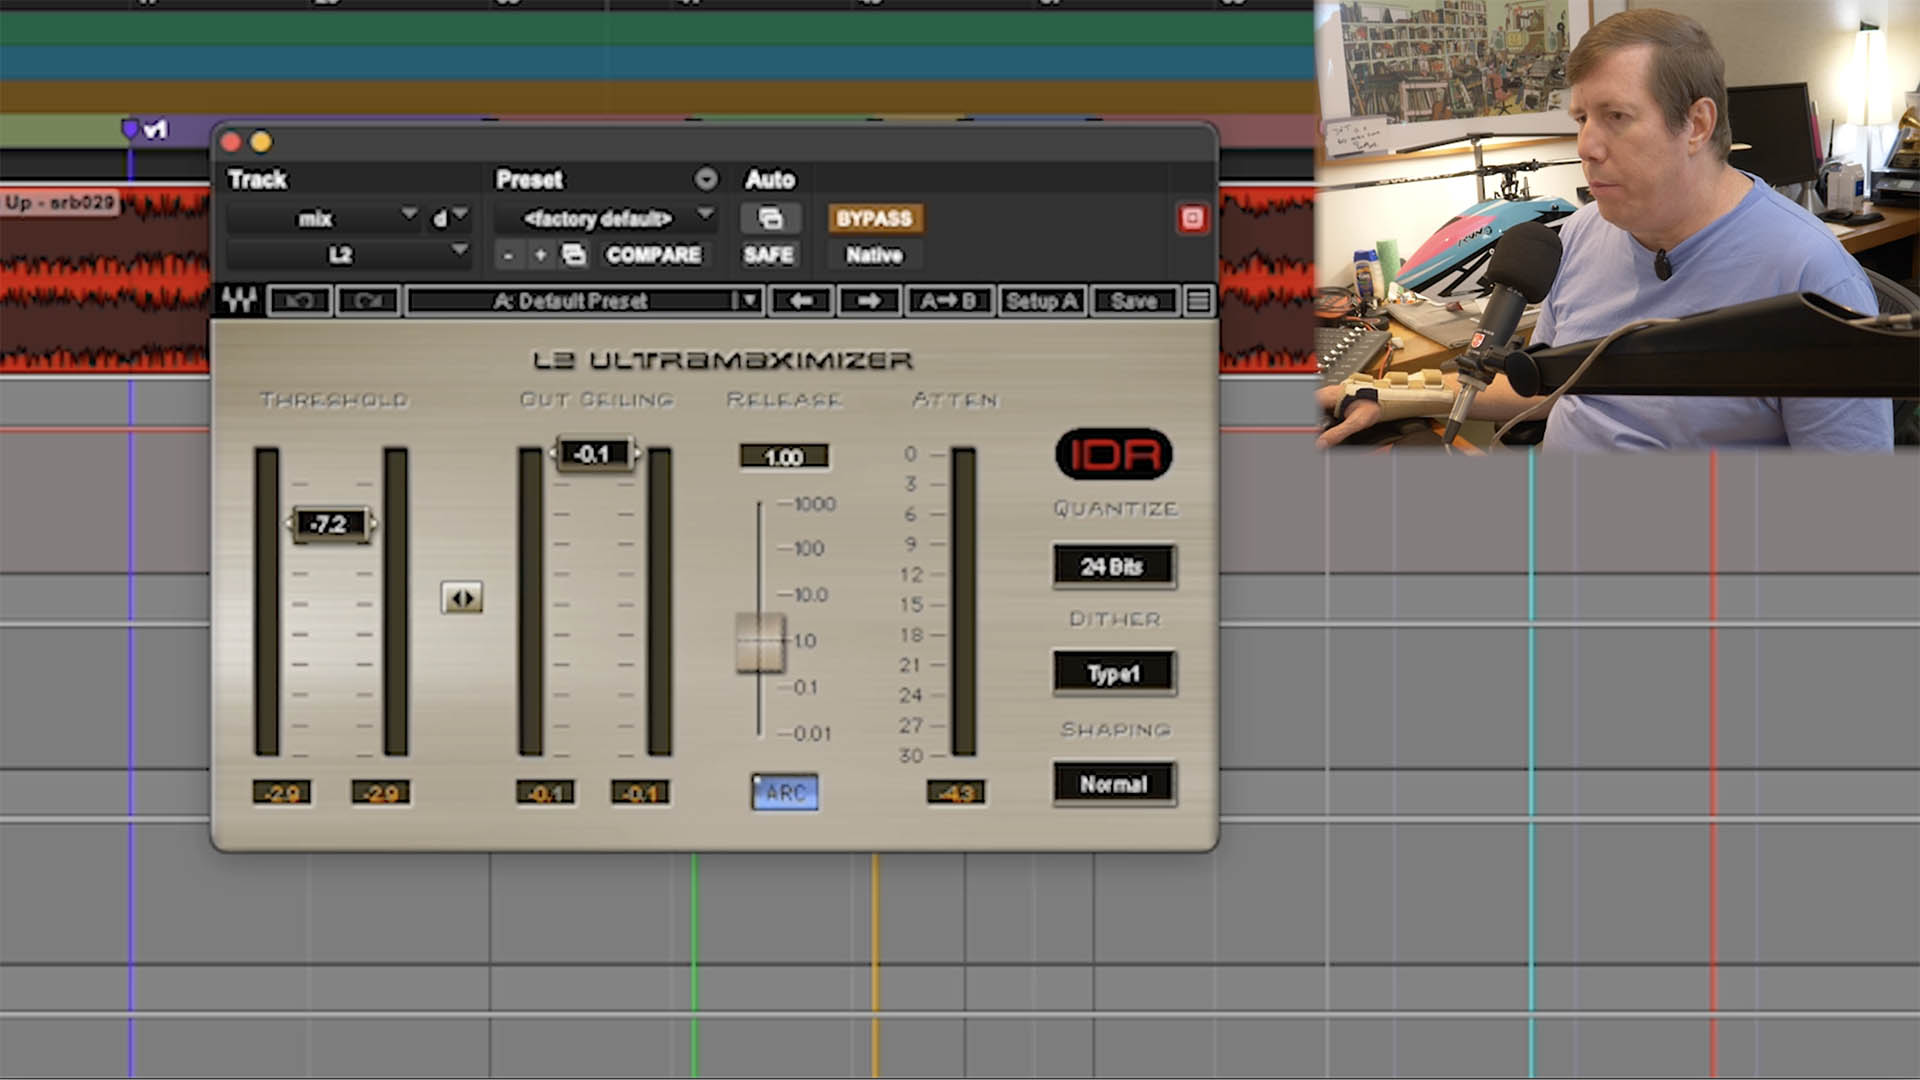
Task: Load next preset with right arrow
Action: coord(868,301)
